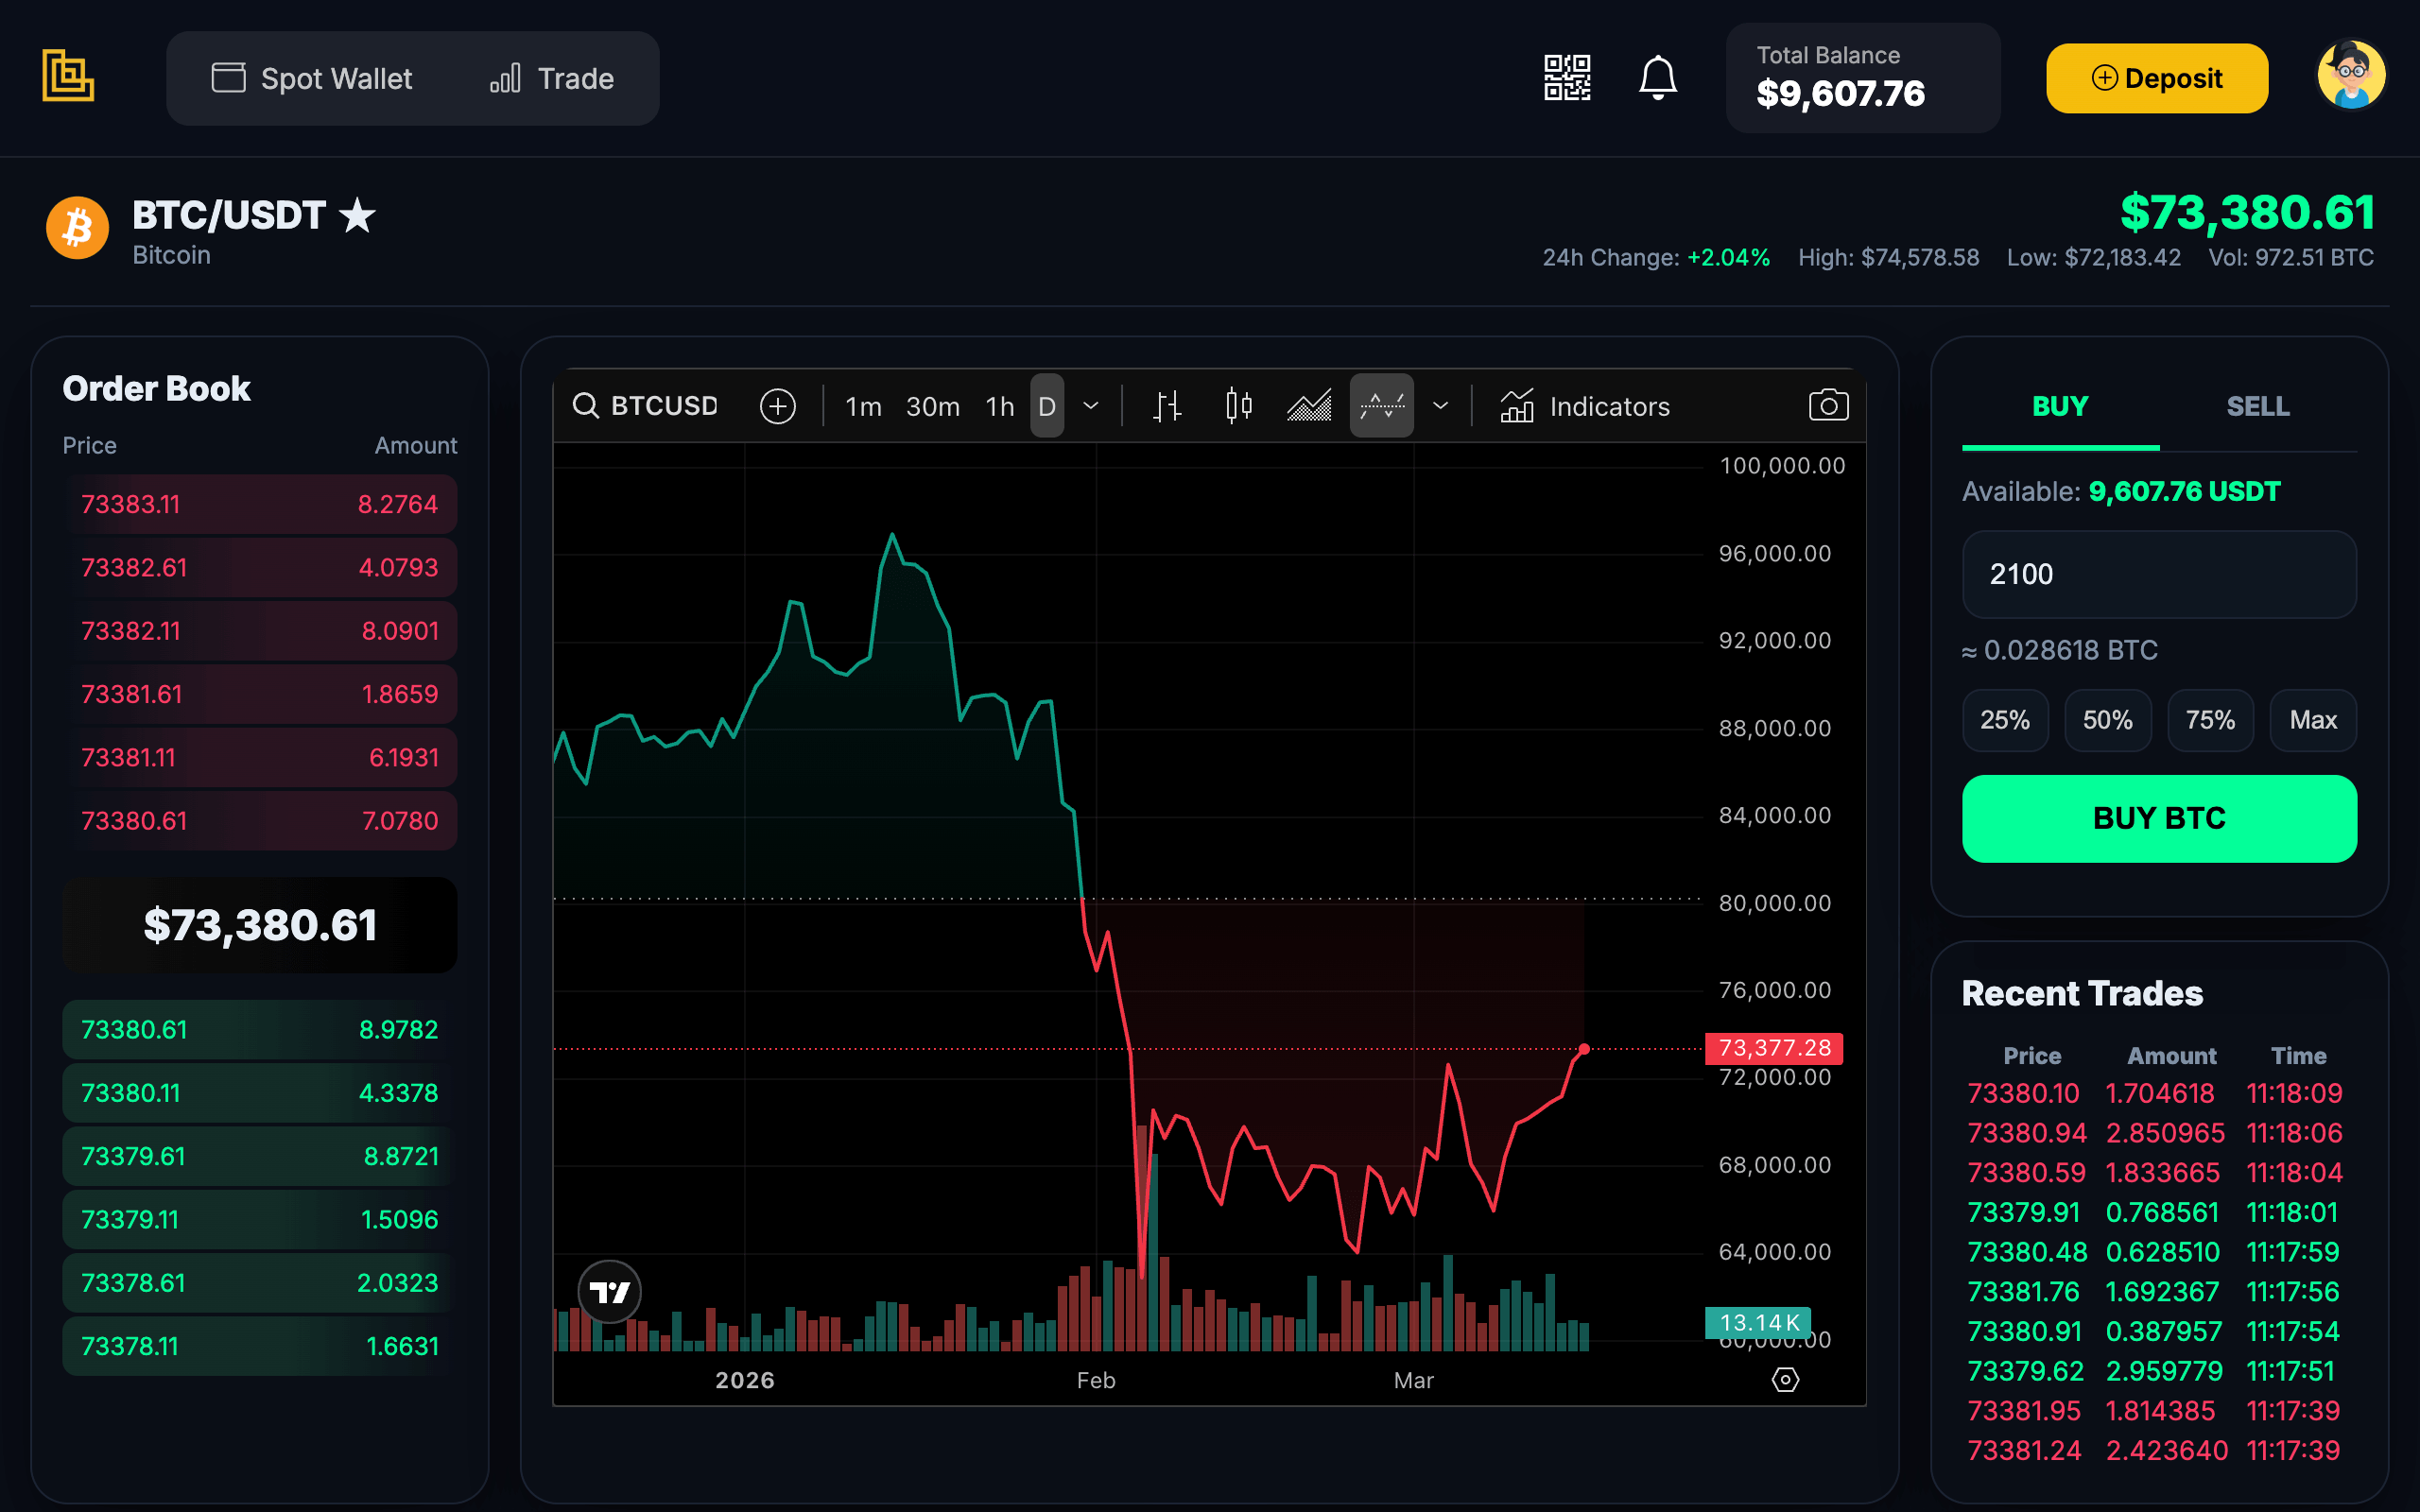Select the area chart style icon
Viewport: 2420px width, 1512px height.
[x=1309, y=406]
